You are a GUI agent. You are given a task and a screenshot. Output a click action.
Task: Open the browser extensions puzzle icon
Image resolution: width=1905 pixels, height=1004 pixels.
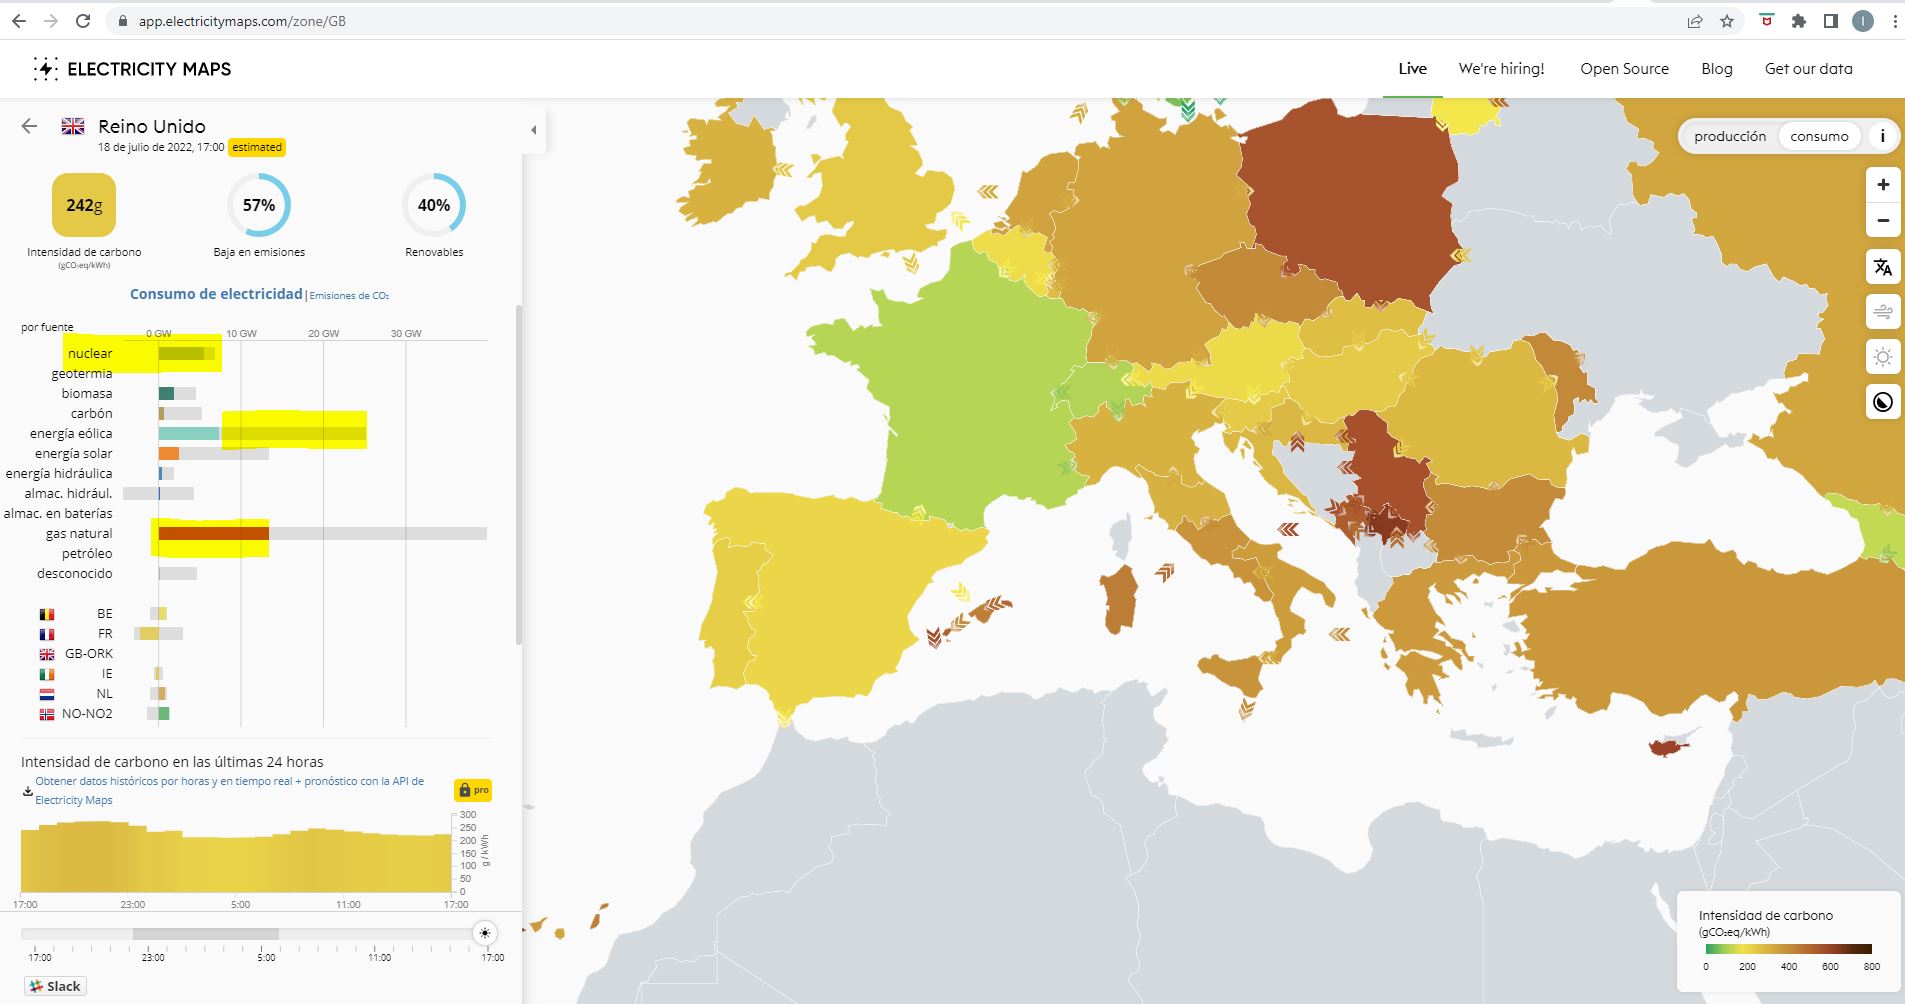[x=1799, y=21]
